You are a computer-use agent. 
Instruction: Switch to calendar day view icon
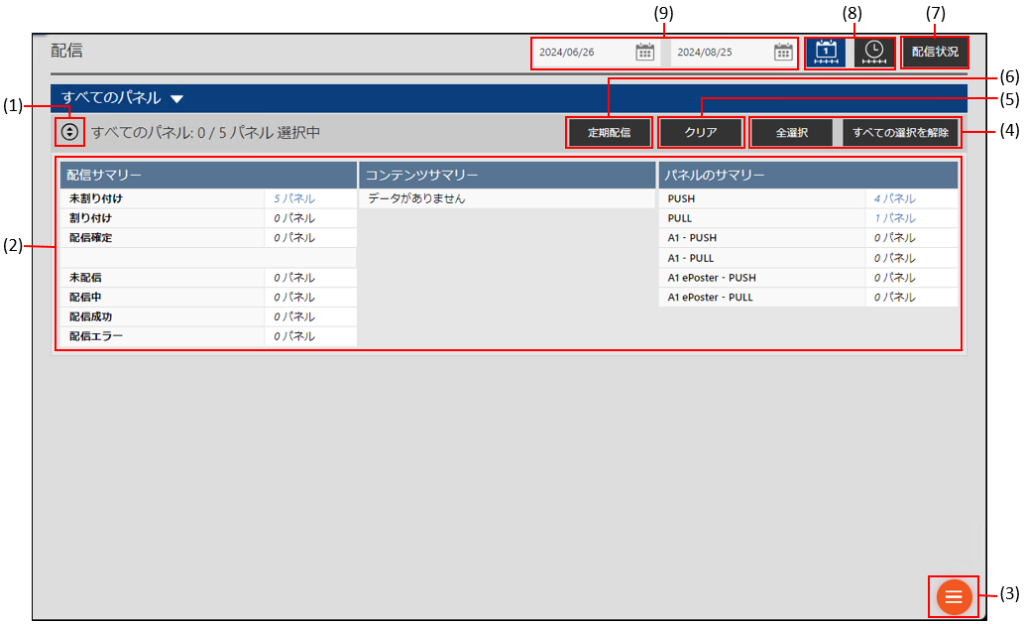pos(825,52)
